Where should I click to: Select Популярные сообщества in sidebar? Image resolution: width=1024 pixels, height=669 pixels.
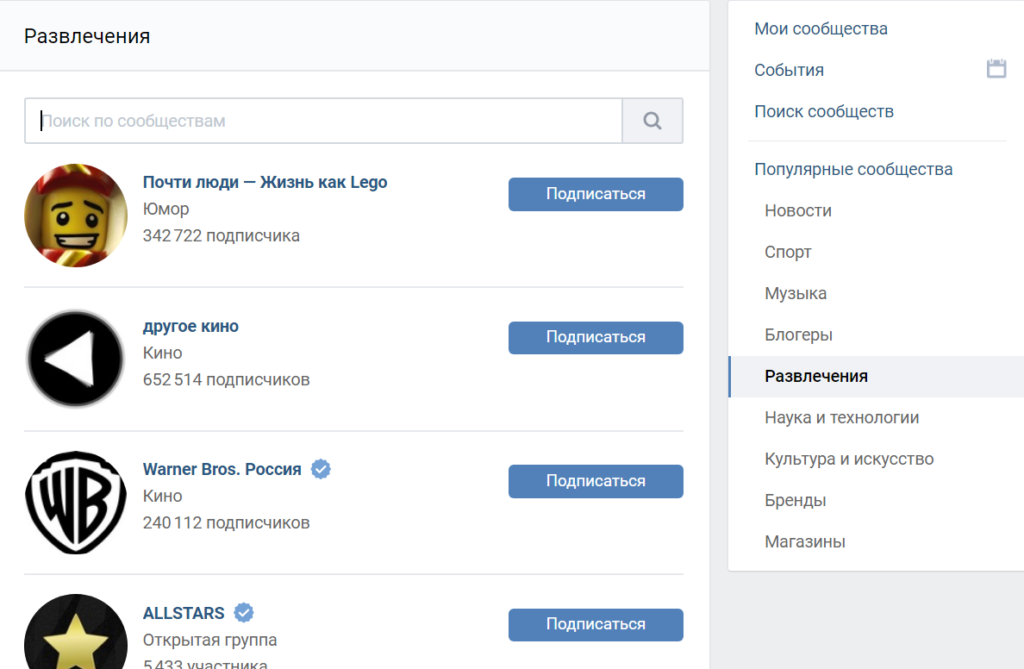pos(854,169)
